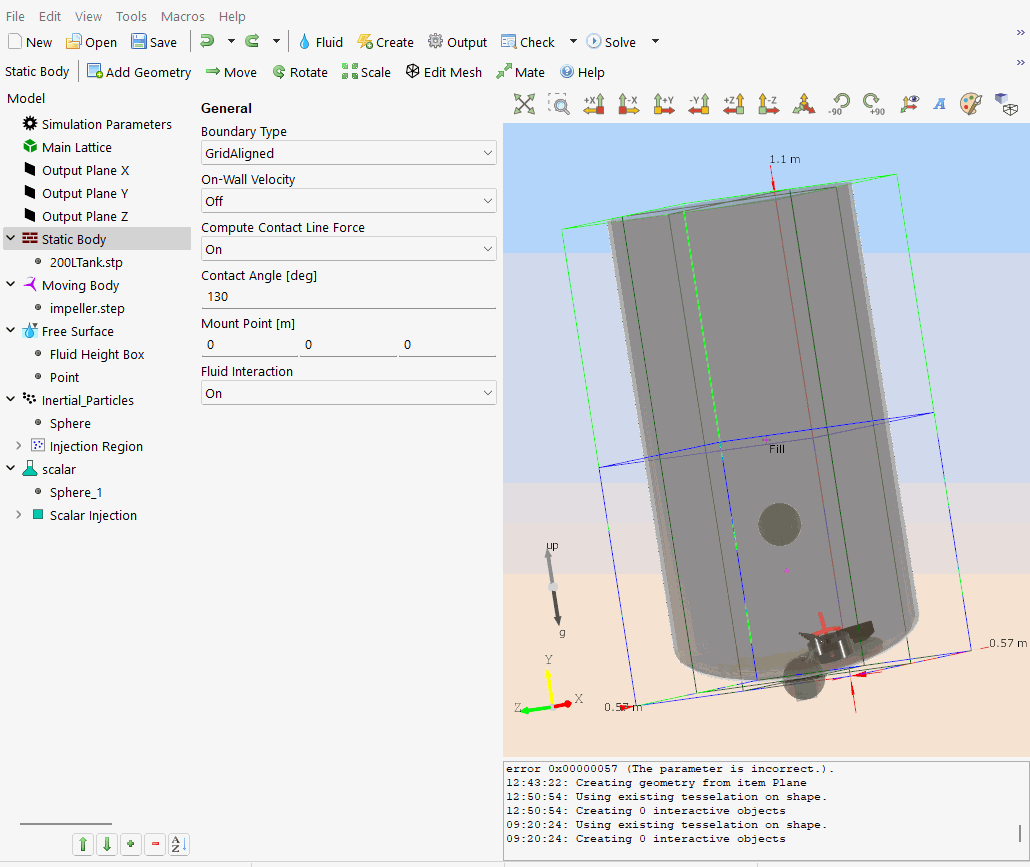The height and width of the screenshot is (867, 1030).
Task: Click the Fluid toolbar button
Action: [321, 42]
